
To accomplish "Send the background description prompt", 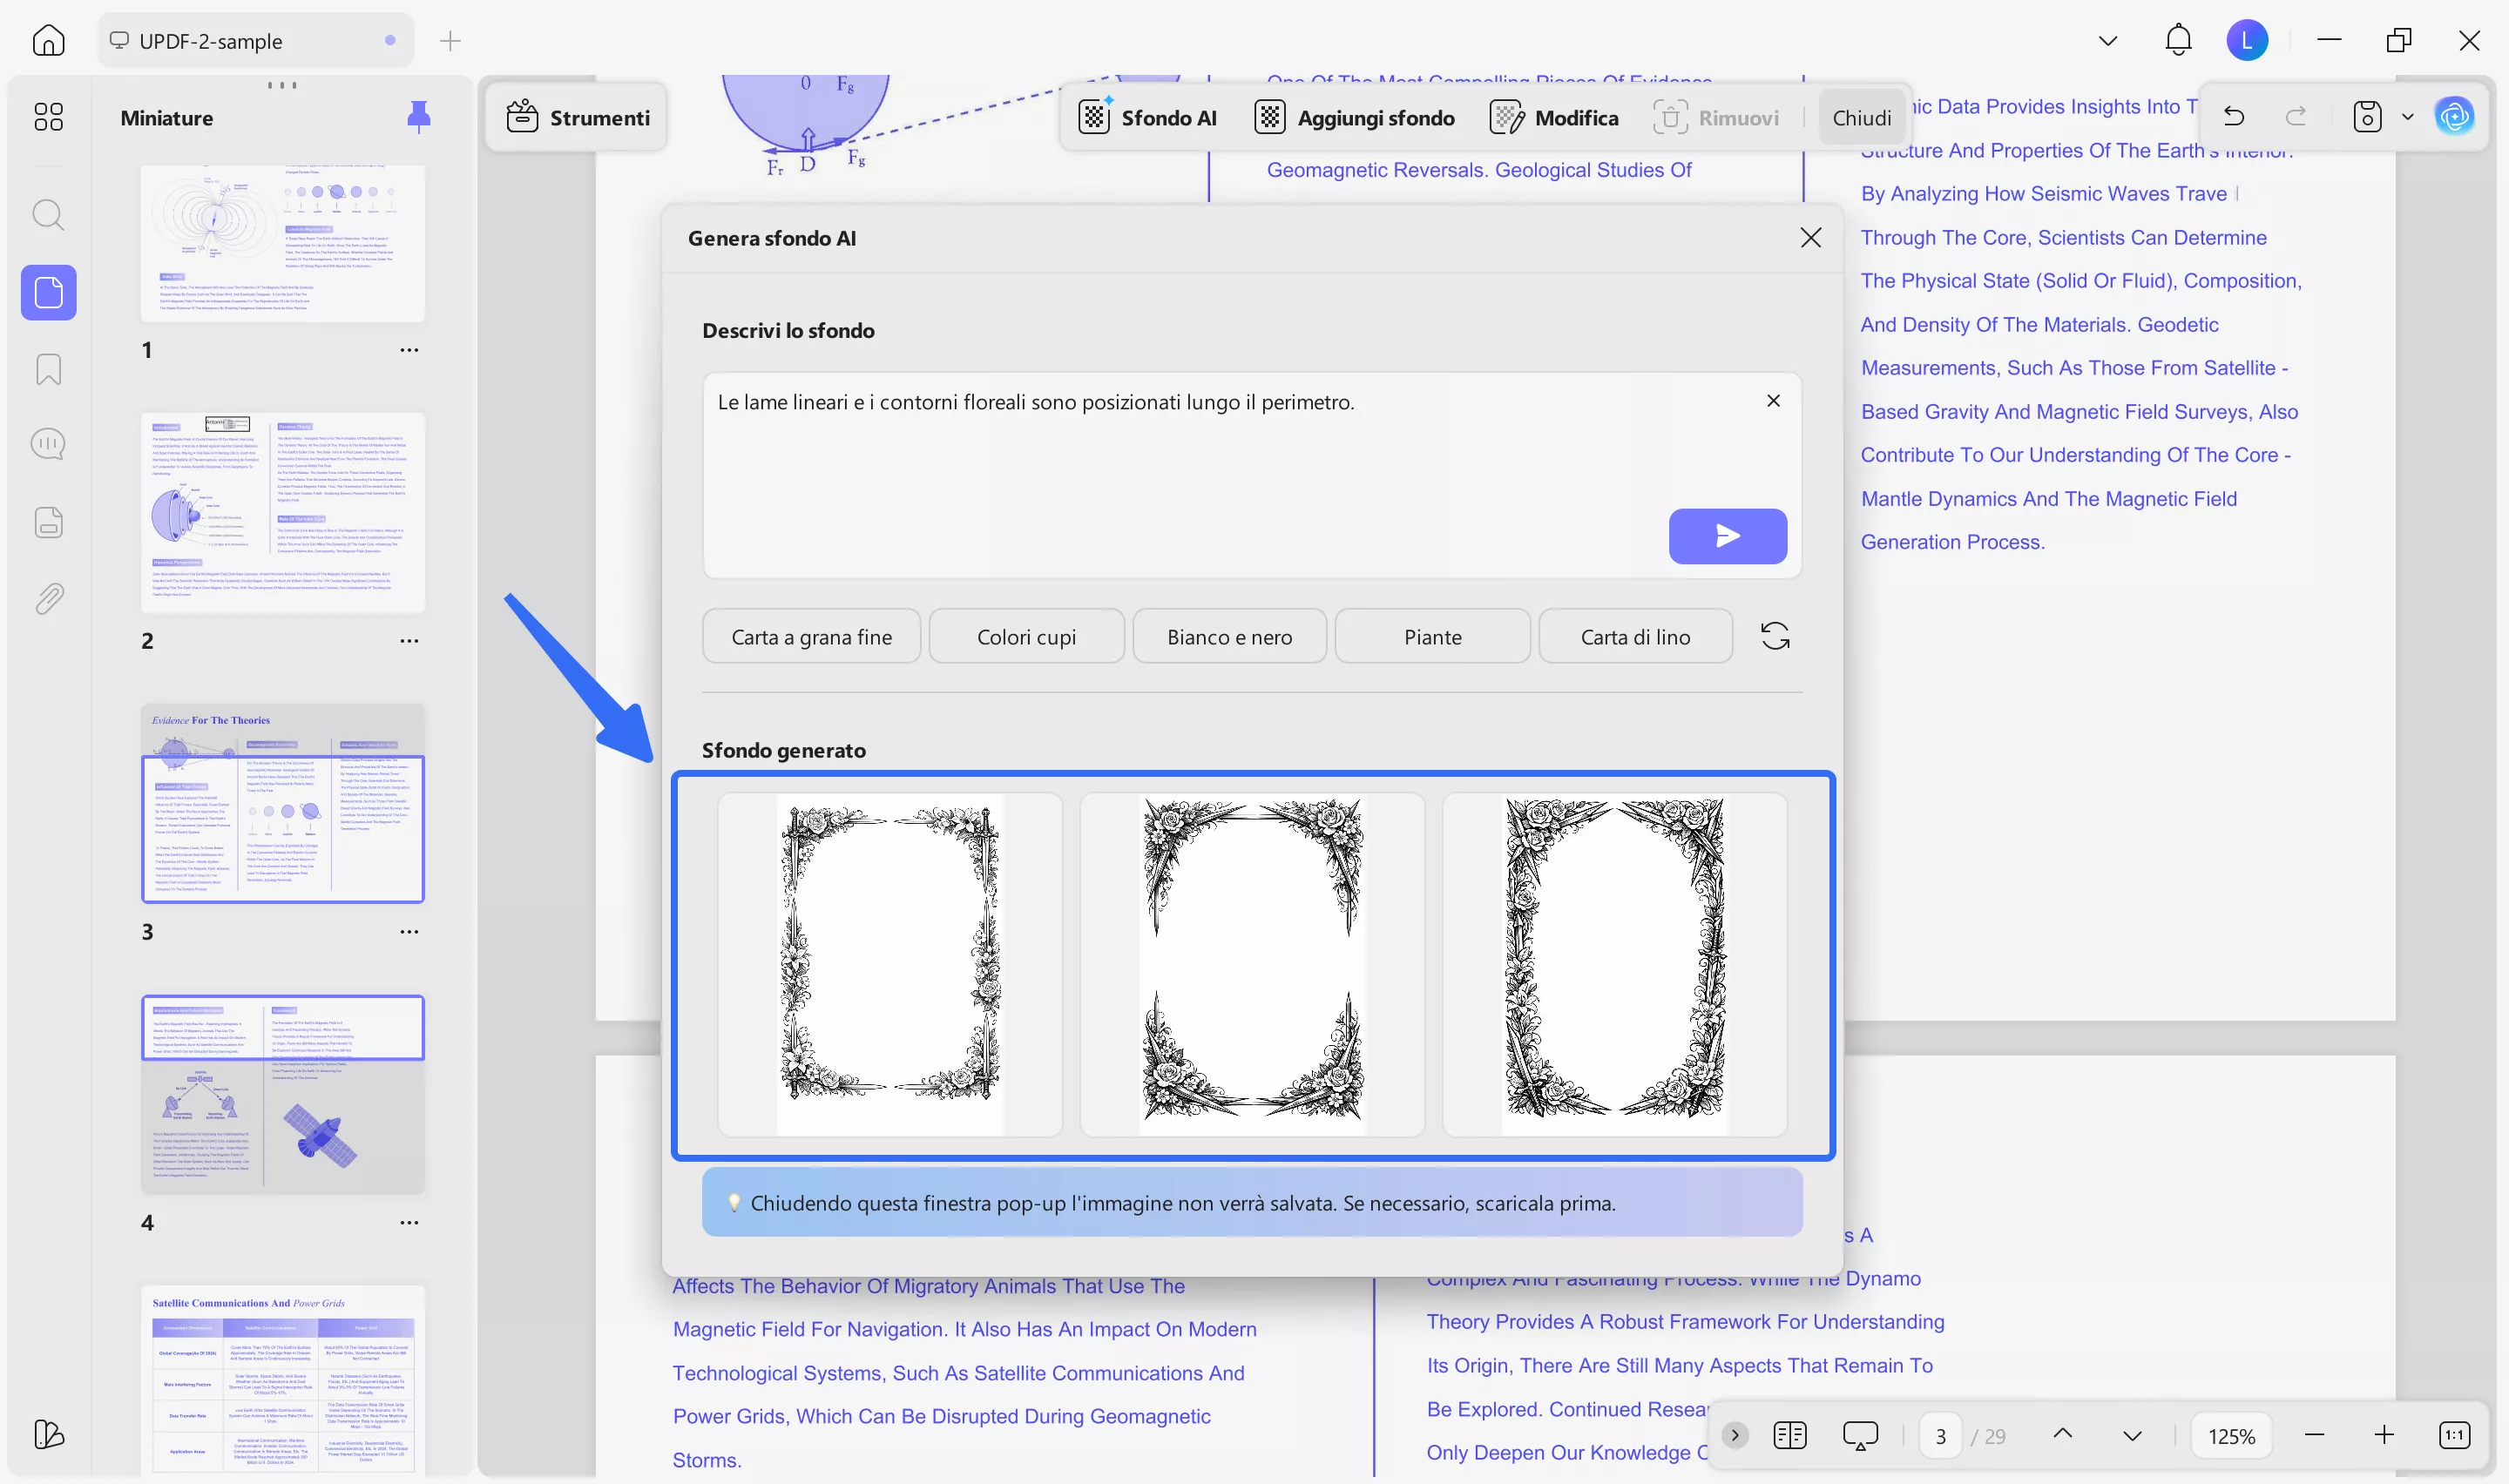I will click(x=1727, y=536).
